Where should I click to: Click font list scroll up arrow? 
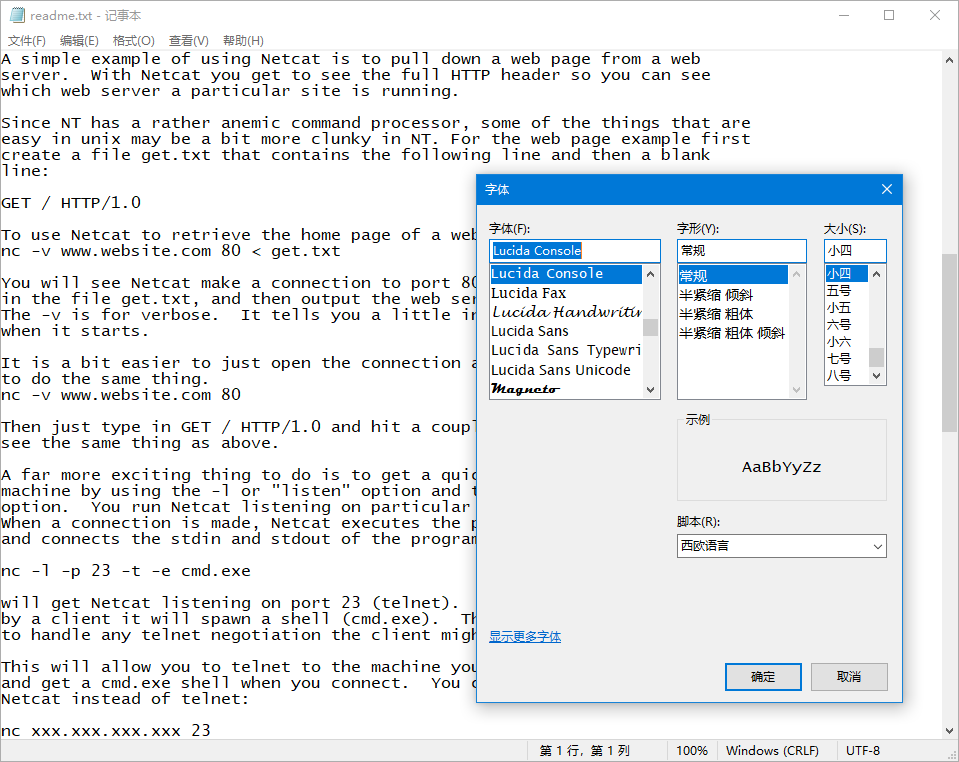pyautogui.click(x=651, y=274)
